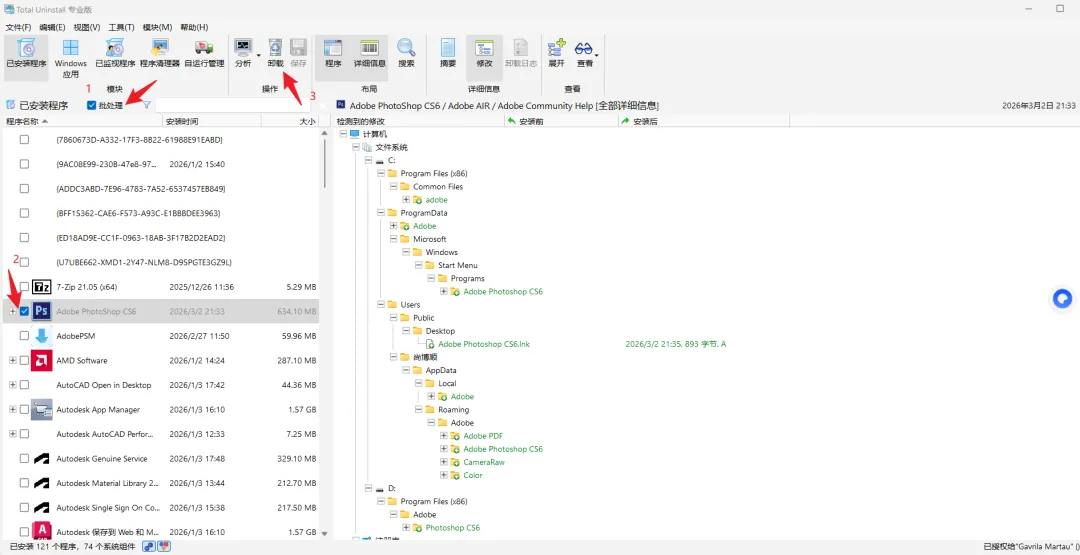Viewport: 1080px width, 555px height.
Task: Click the blue floating assistant icon
Action: pos(1063,299)
